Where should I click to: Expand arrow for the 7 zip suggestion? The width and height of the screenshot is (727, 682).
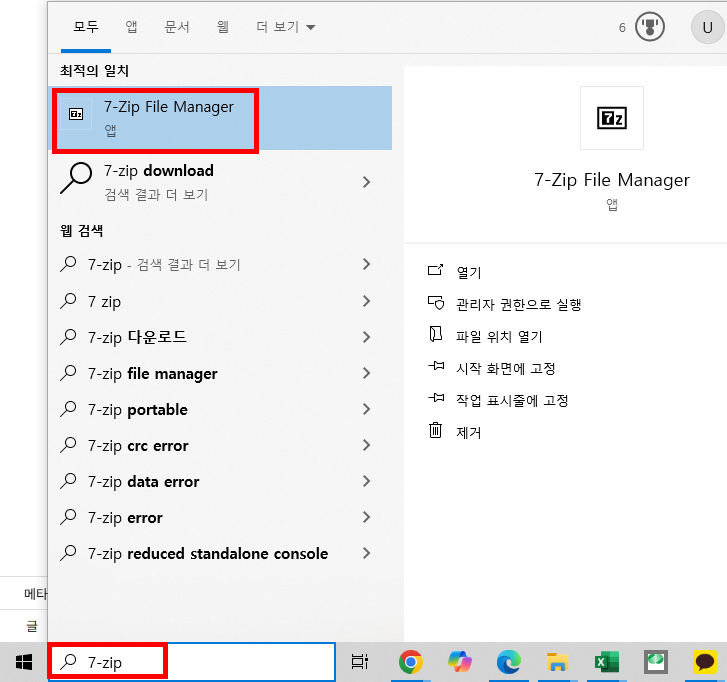click(366, 301)
